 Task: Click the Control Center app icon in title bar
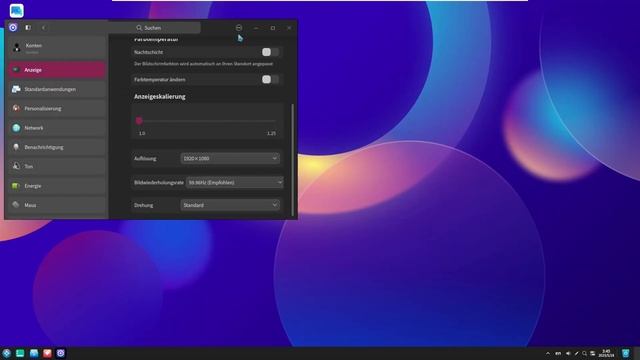pyautogui.click(x=13, y=27)
